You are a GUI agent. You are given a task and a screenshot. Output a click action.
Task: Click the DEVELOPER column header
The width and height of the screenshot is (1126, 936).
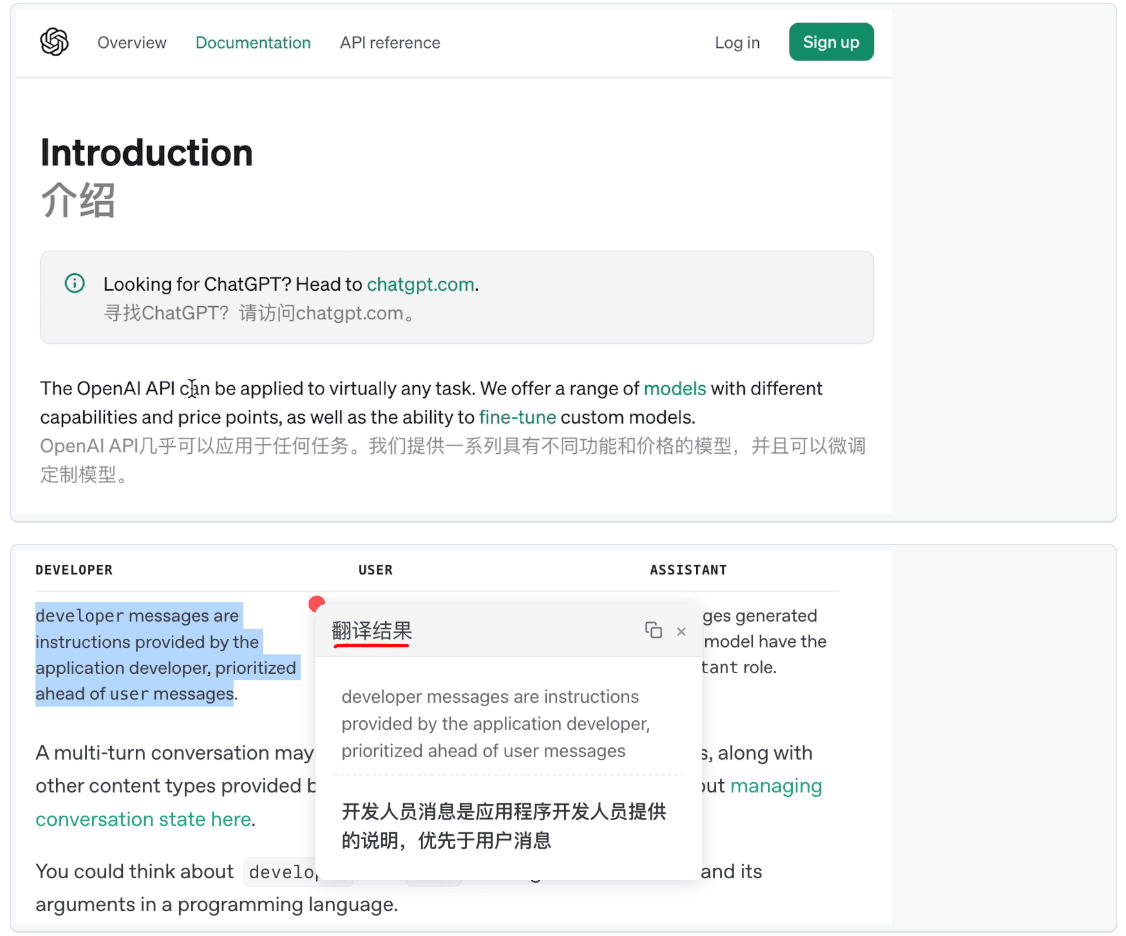[x=74, y=570]
